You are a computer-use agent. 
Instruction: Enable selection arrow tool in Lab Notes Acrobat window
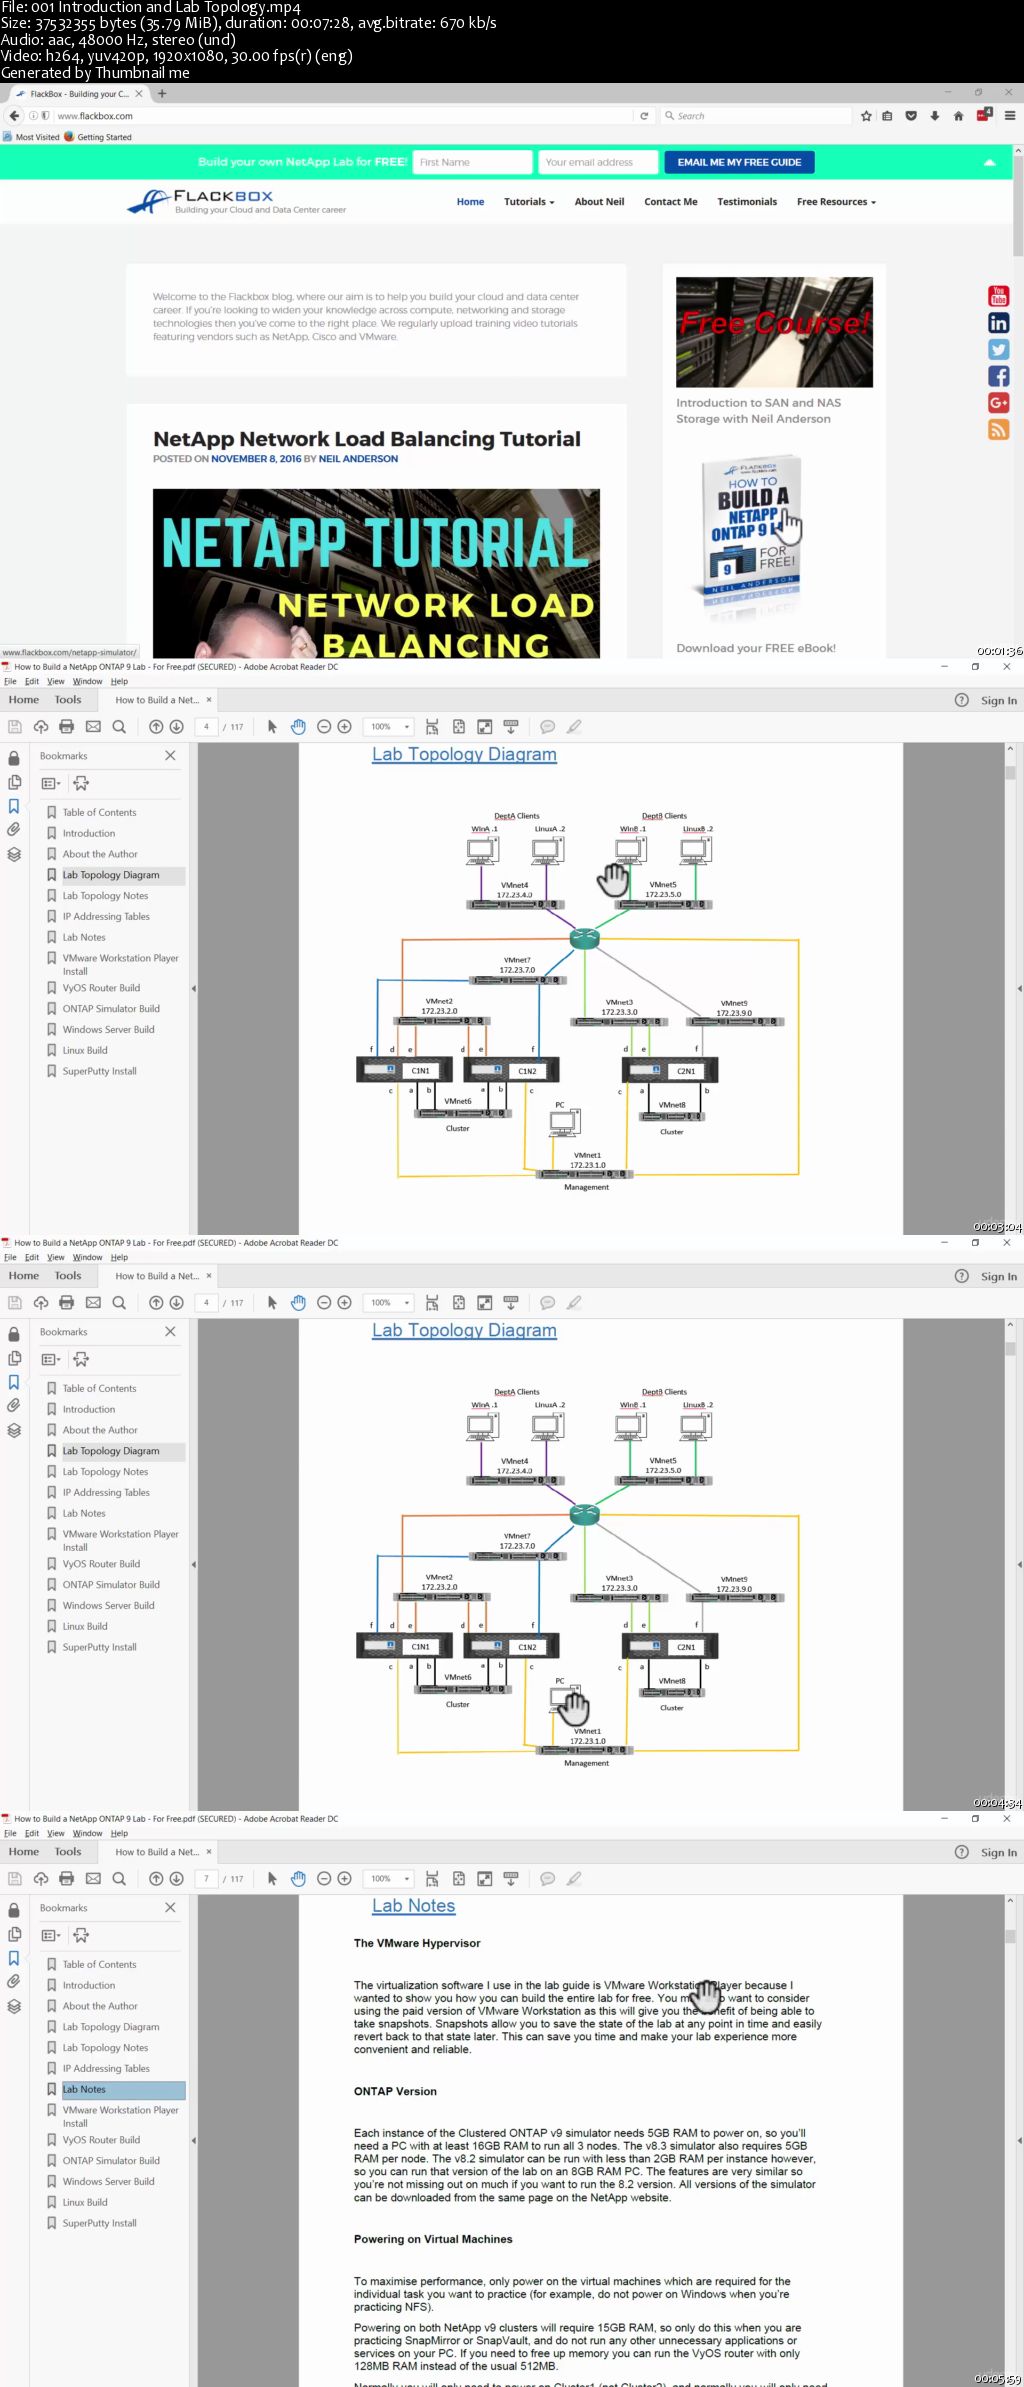pos(272,1879)
